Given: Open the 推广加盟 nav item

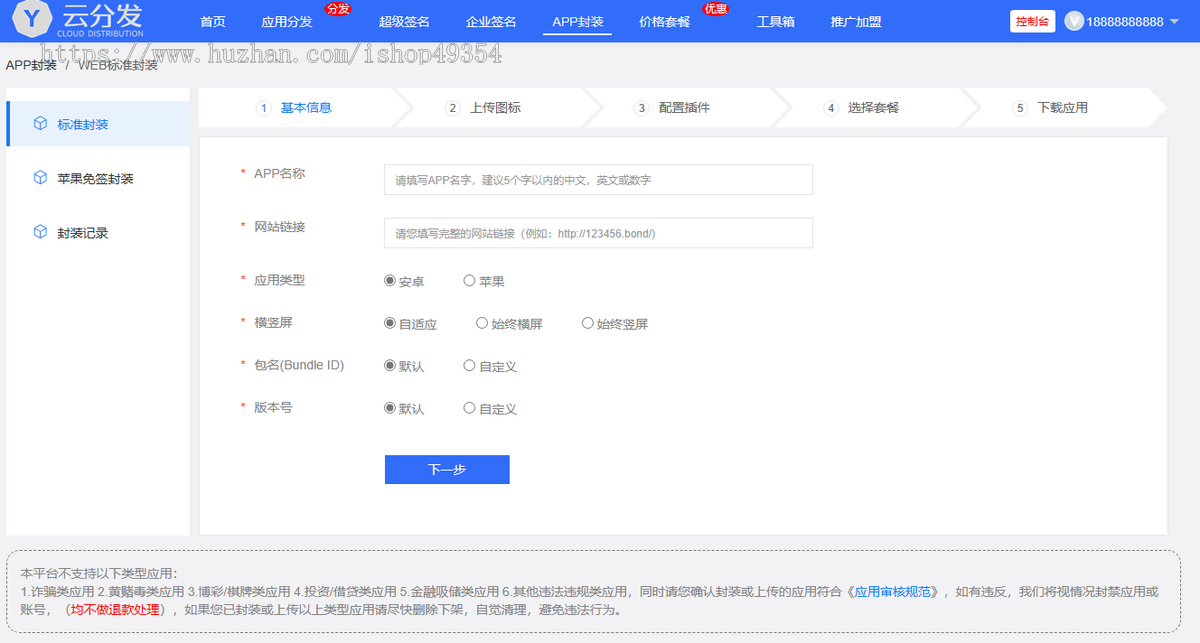Looking at the screenshot, I should pos(856,22).
